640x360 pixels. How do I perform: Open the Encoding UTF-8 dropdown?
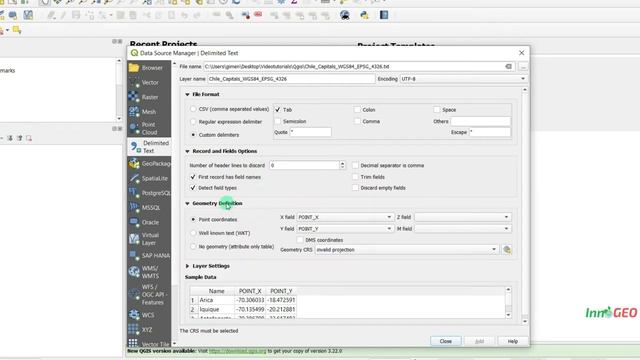pyautogui.click(x=463, y=79)
